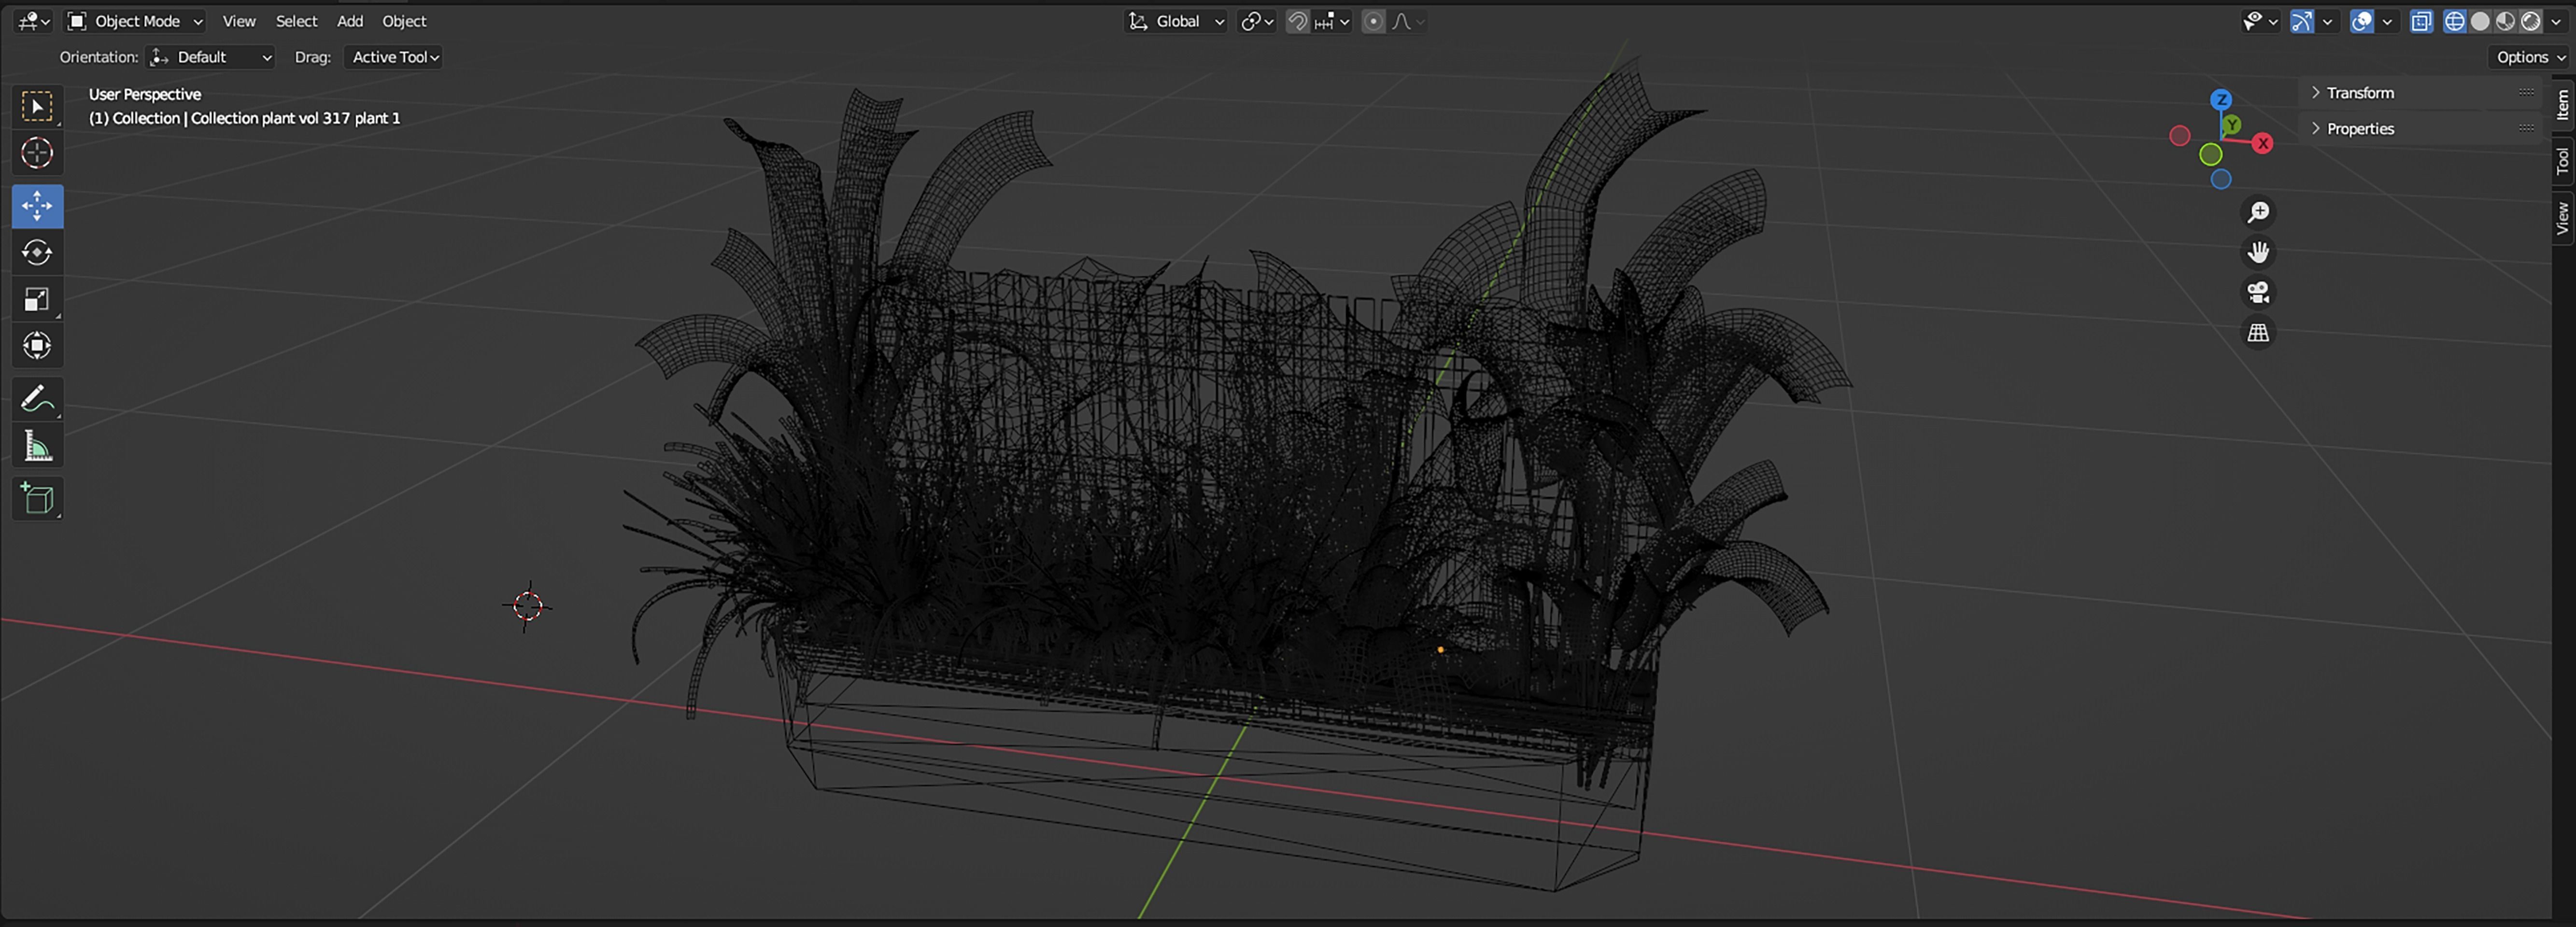Select the 3D Cursor tool
2576x927 pixels.
[x=37, y=153]
